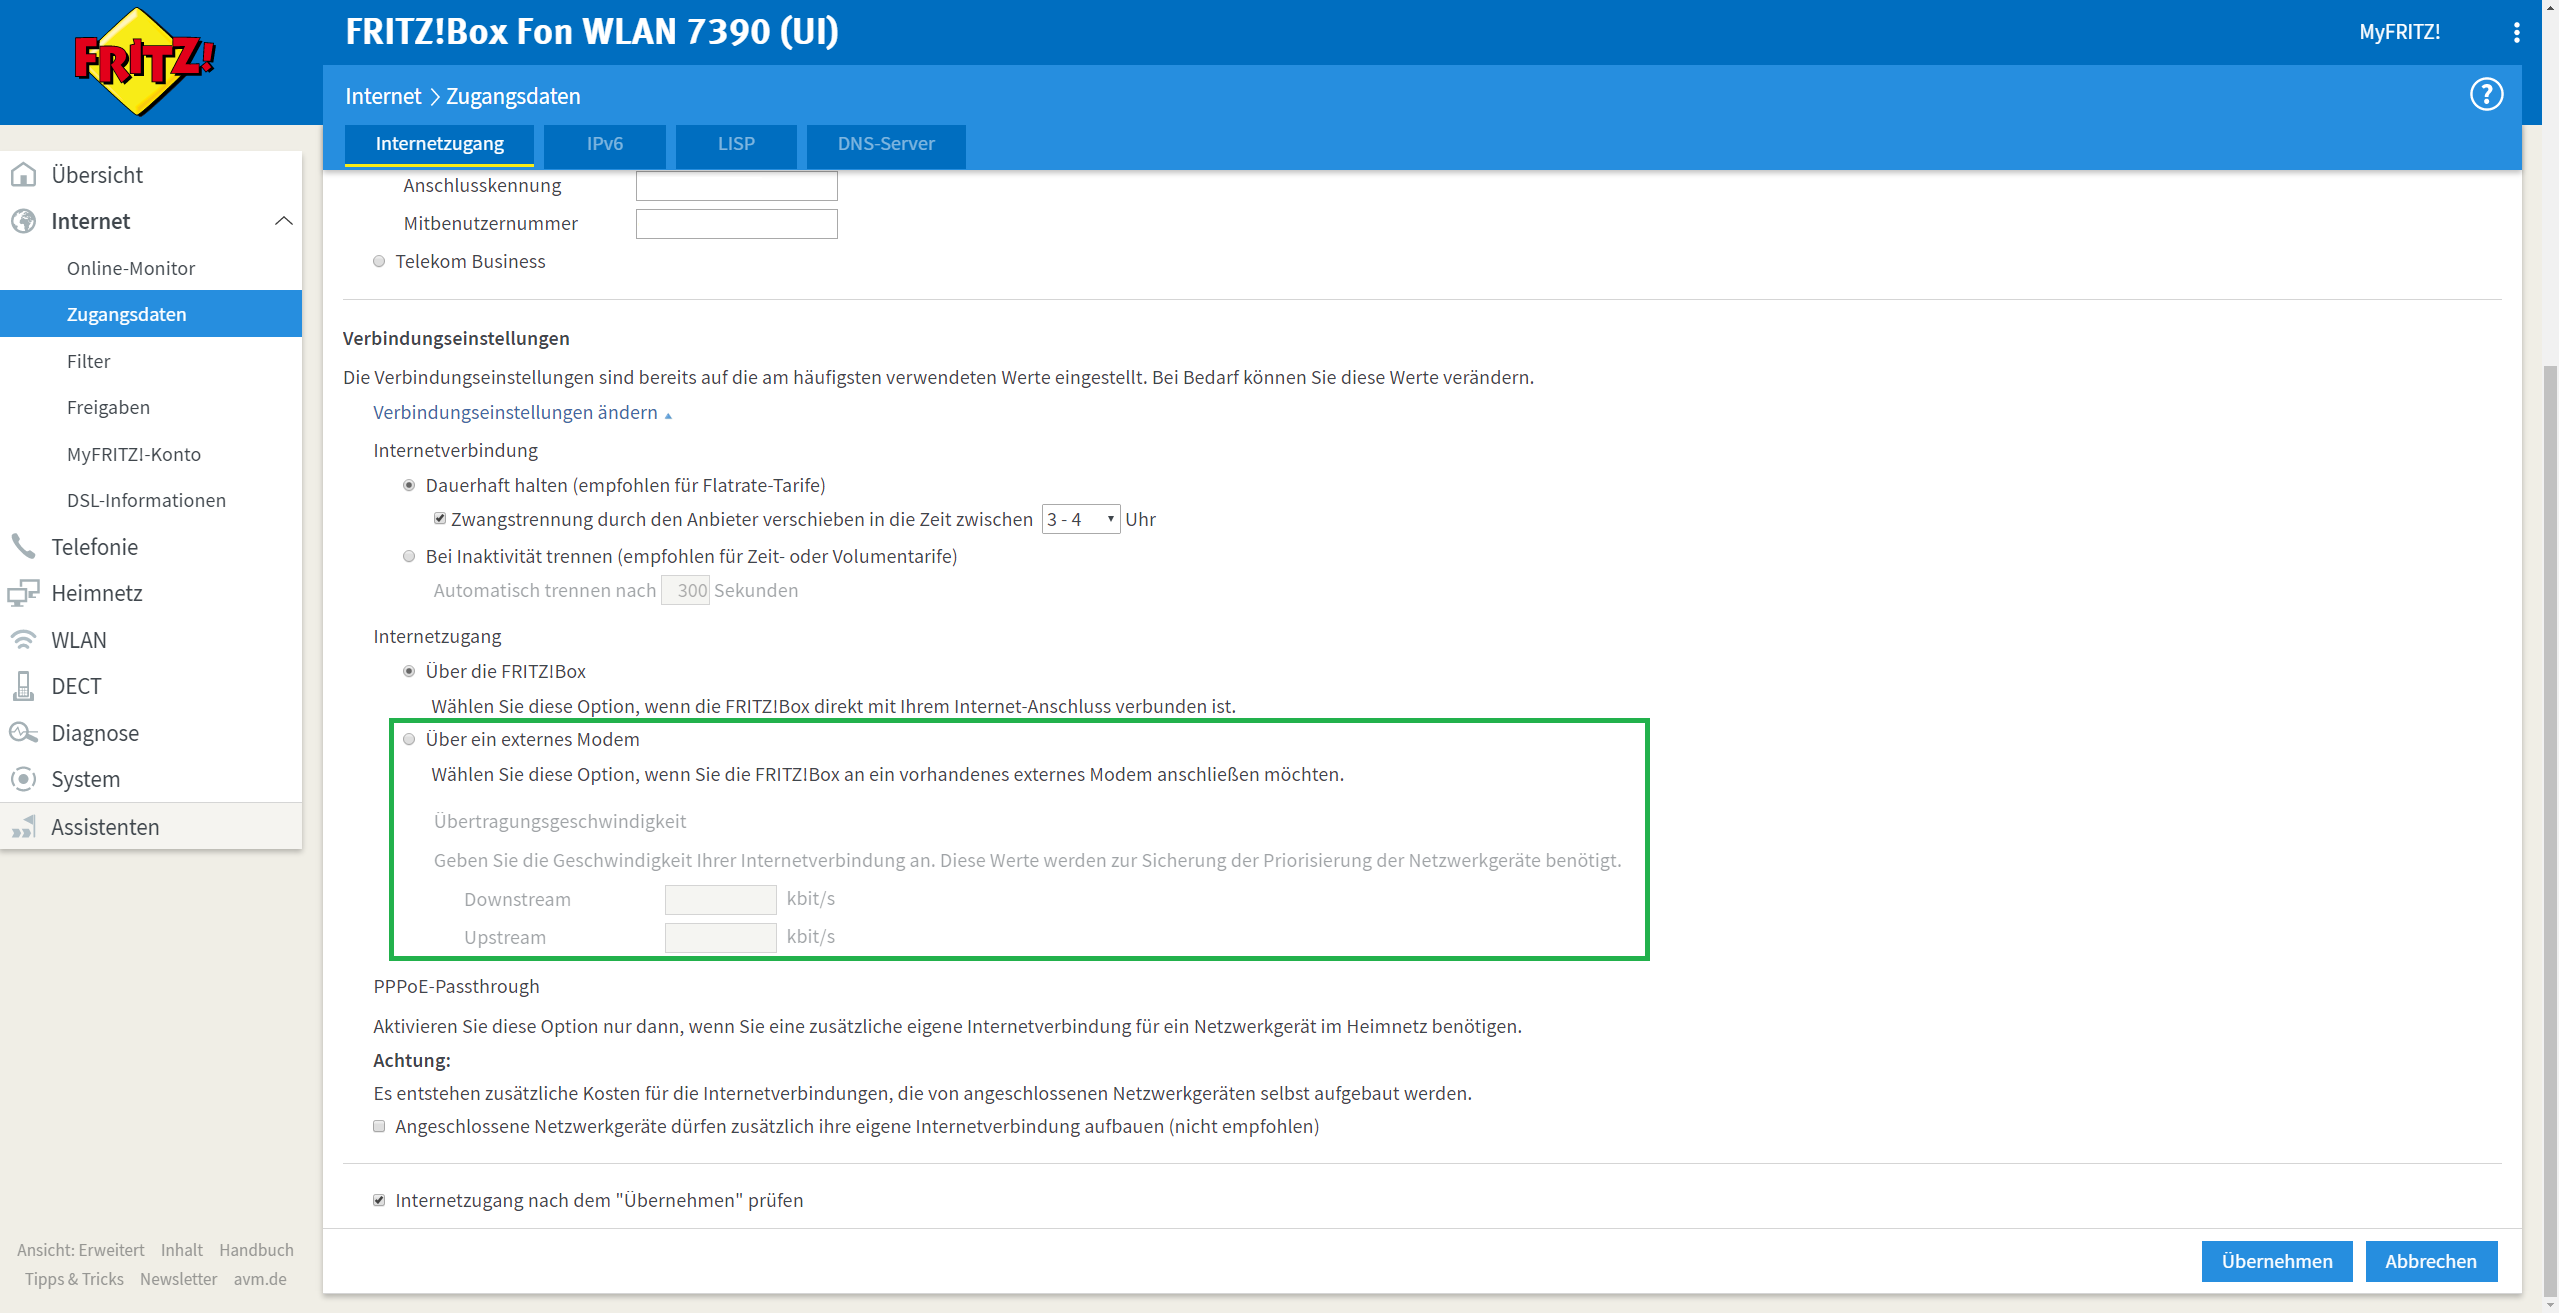This screenshot has width=2560, height=1313.
Task: Click the Übersicht home icon
Action: point(24,175)
